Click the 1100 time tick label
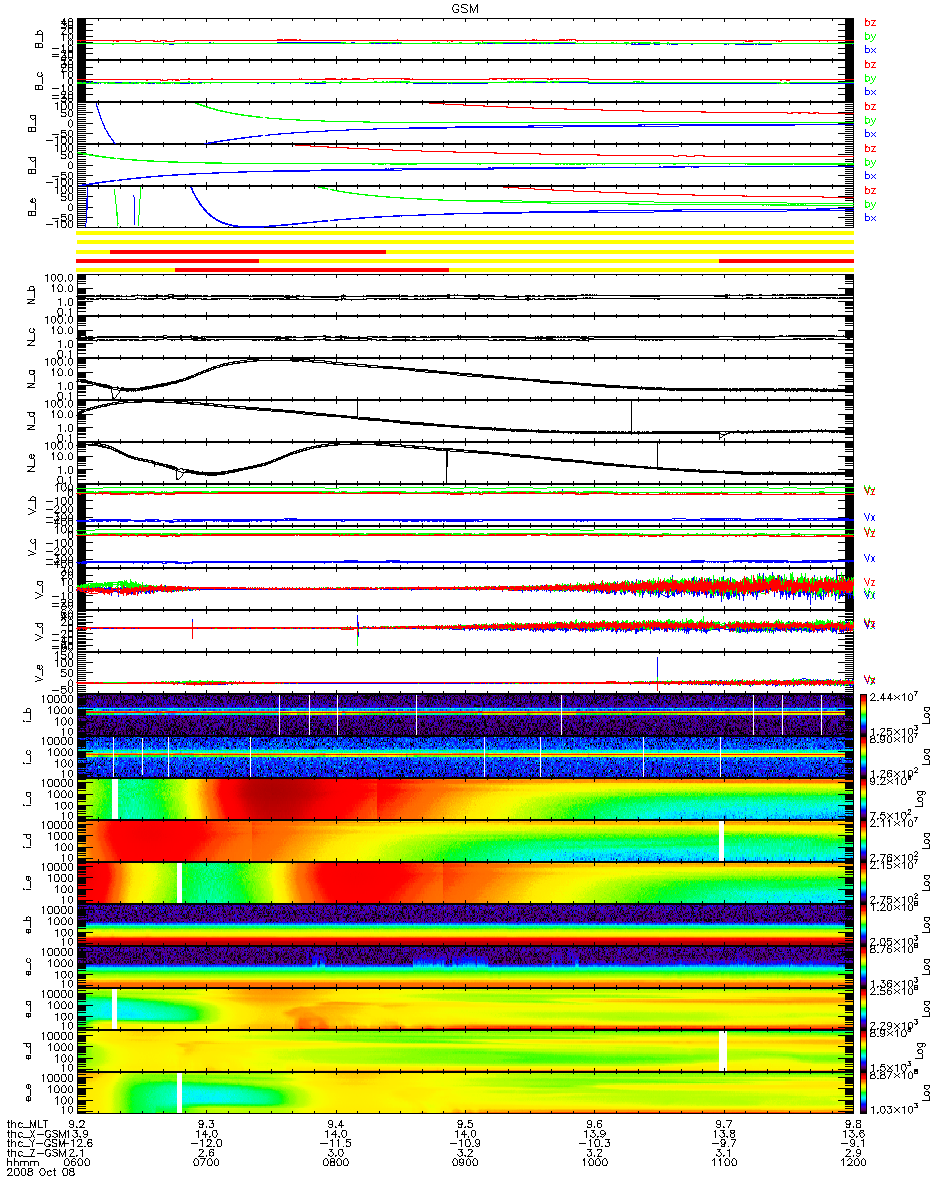 tap(724, 1163)
